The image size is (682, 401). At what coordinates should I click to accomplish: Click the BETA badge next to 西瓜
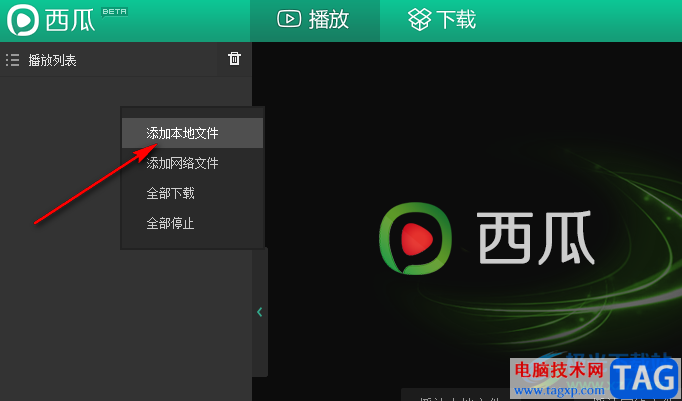tap(114, 12)
